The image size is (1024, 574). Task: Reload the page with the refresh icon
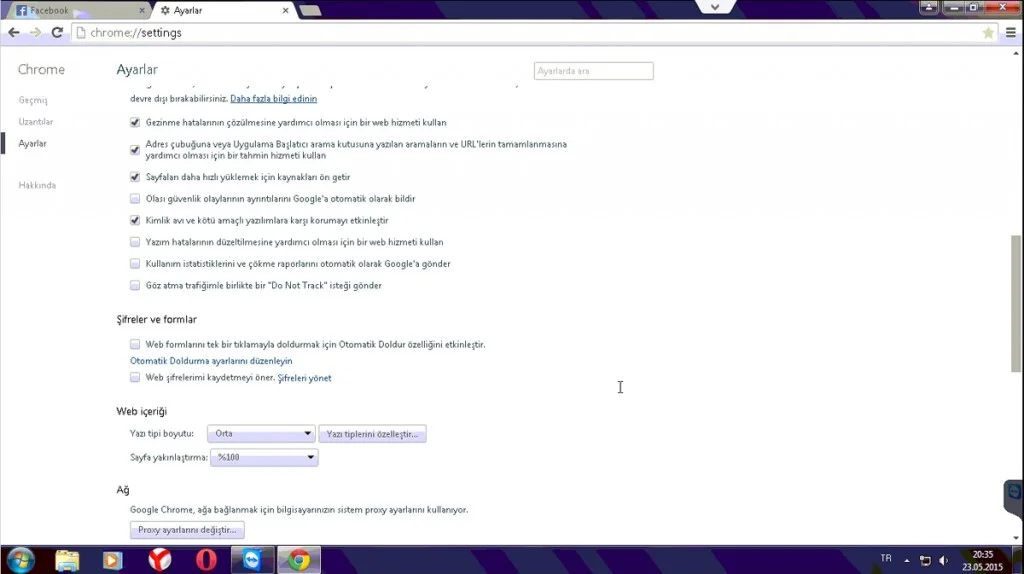tap(57, 32)
